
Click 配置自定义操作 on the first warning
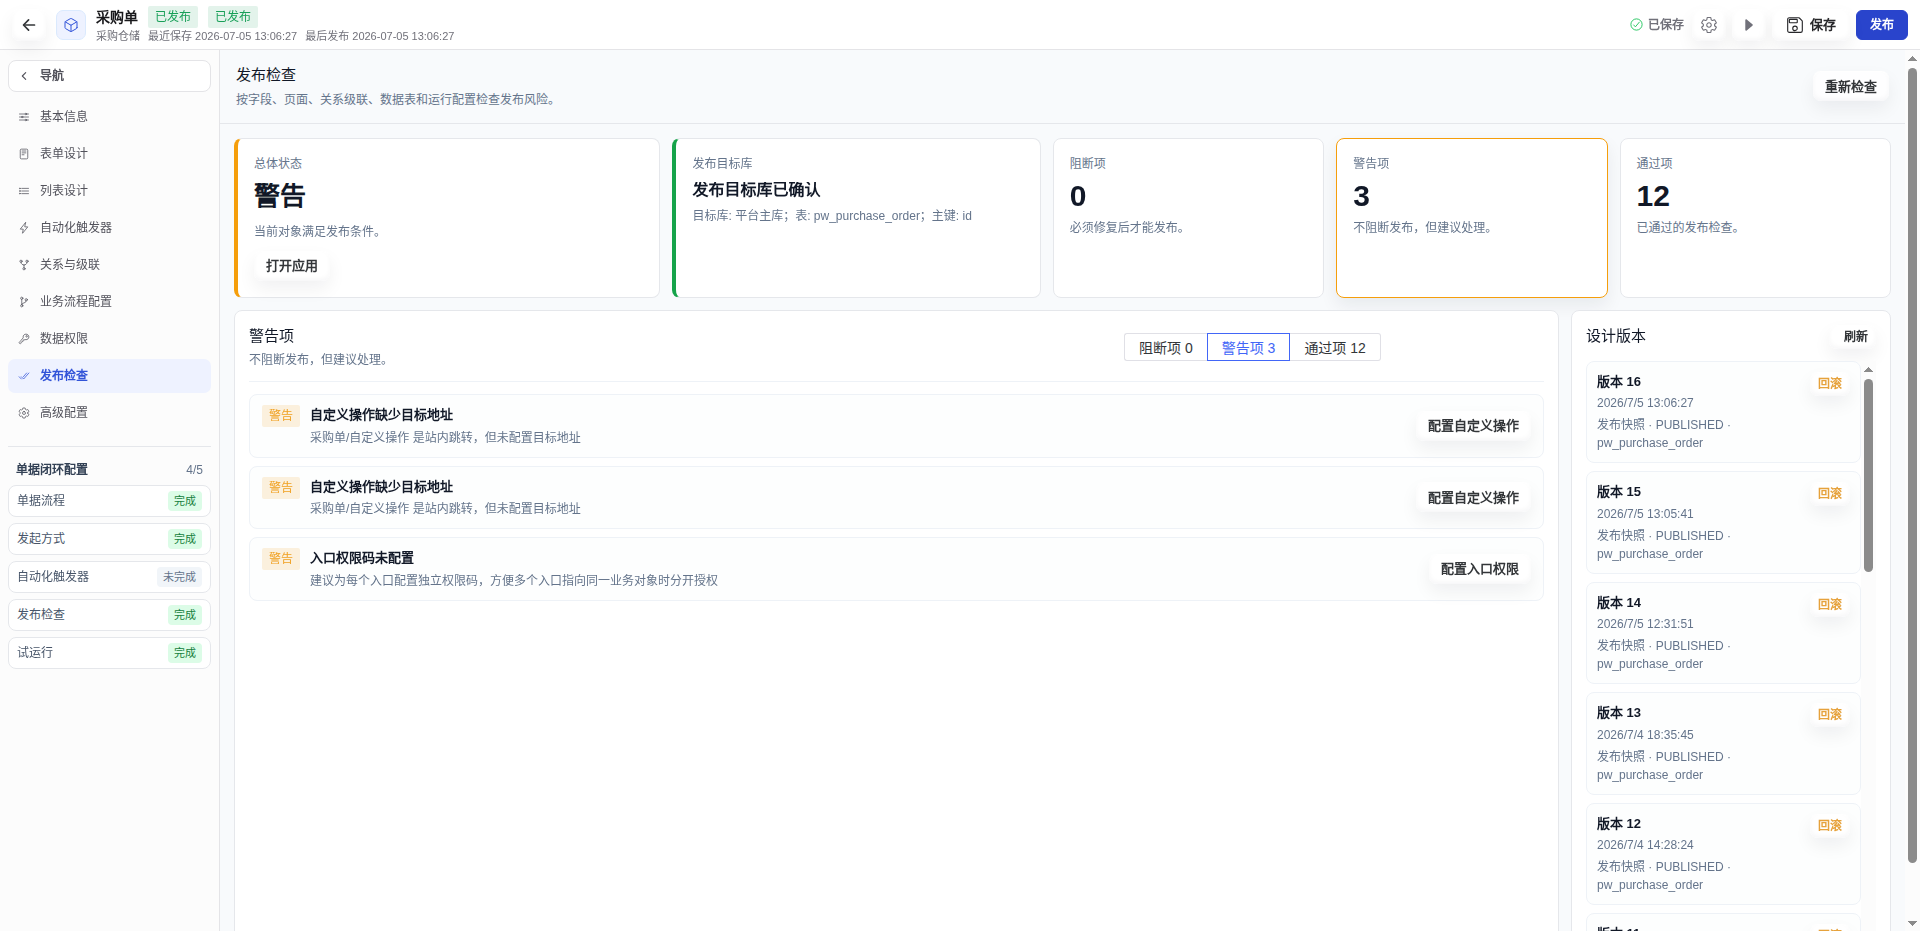[1473, 426]
